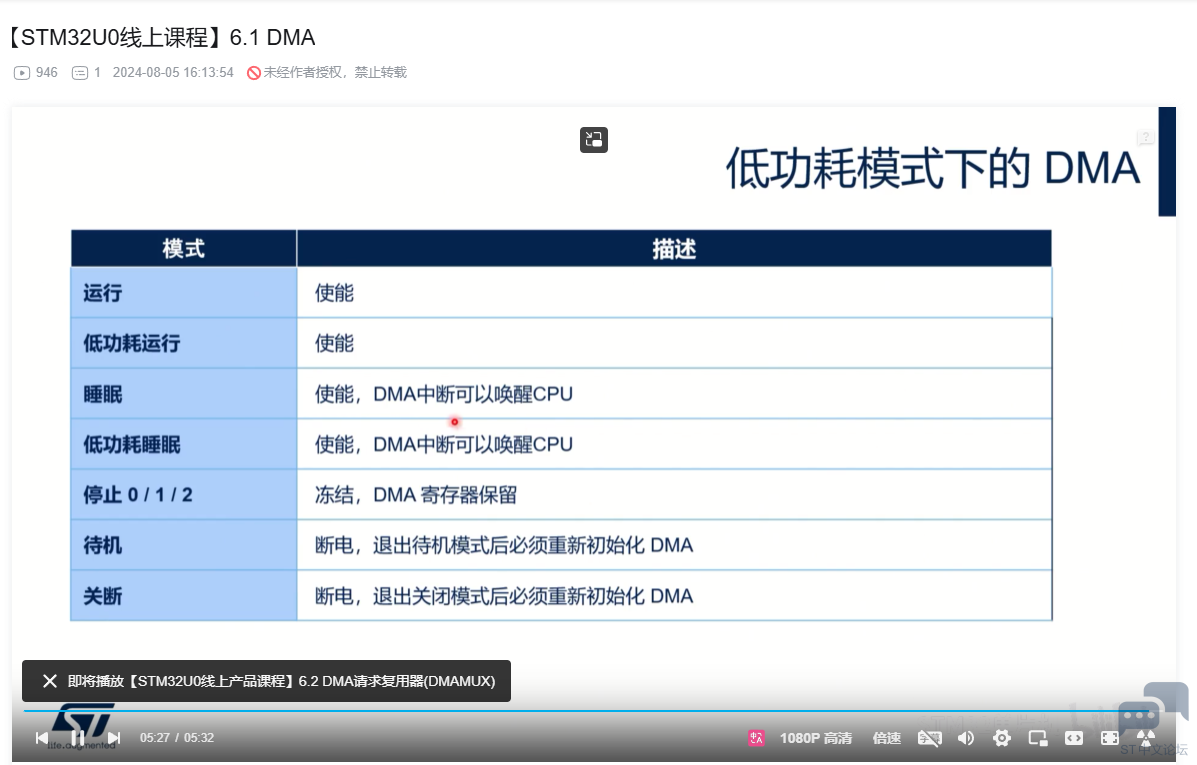Click the slide heading 低功耗模式下的 DMA
Viewport: 1197px width, 765px height.
pyautogui.click(x=932, y=168)
